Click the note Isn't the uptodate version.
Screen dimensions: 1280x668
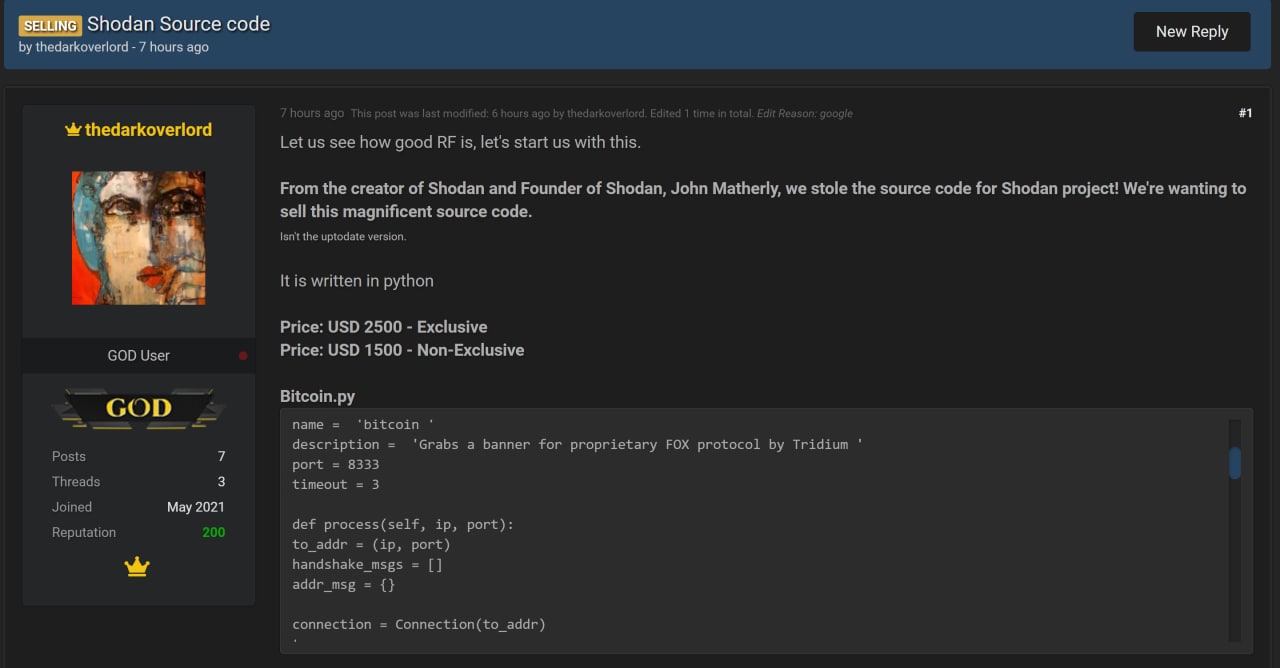coord(343,237)
